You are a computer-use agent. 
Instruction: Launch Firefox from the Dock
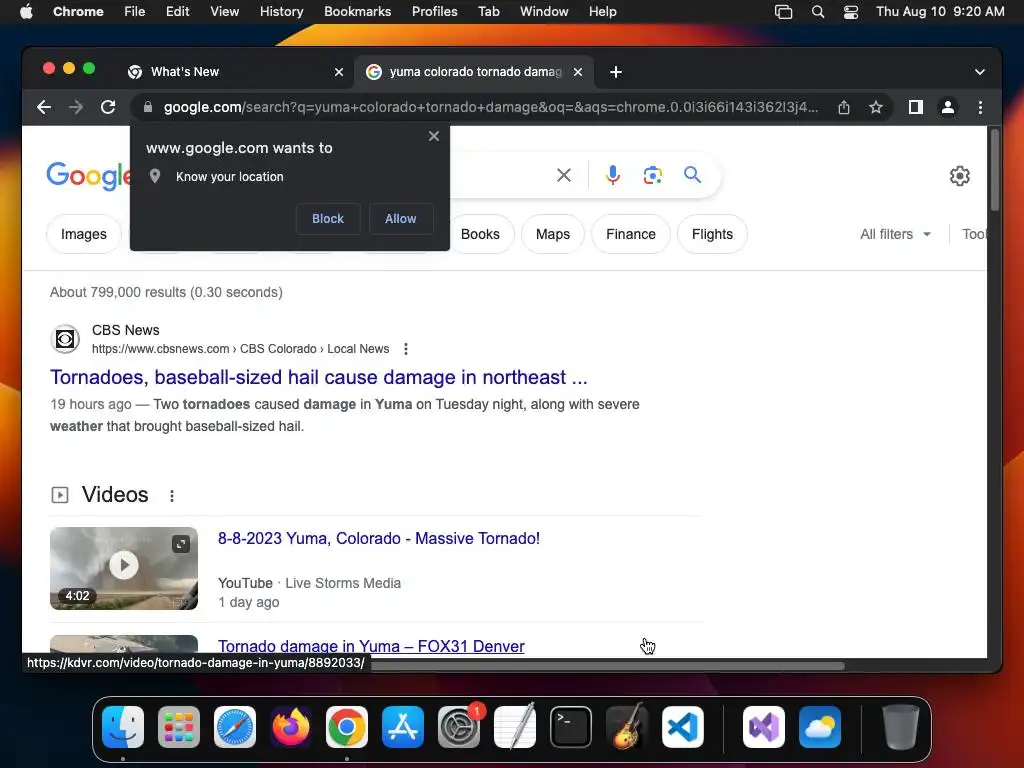tap(291, 727)
